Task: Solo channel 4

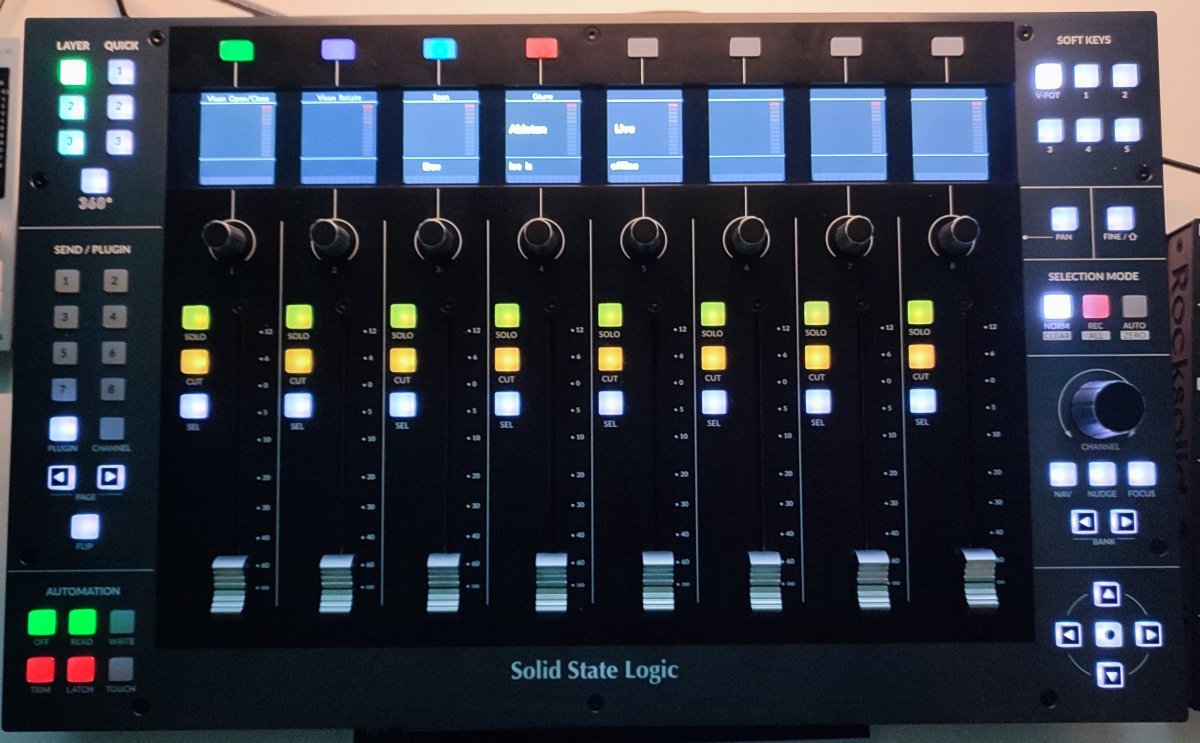Action: point(507,316)
